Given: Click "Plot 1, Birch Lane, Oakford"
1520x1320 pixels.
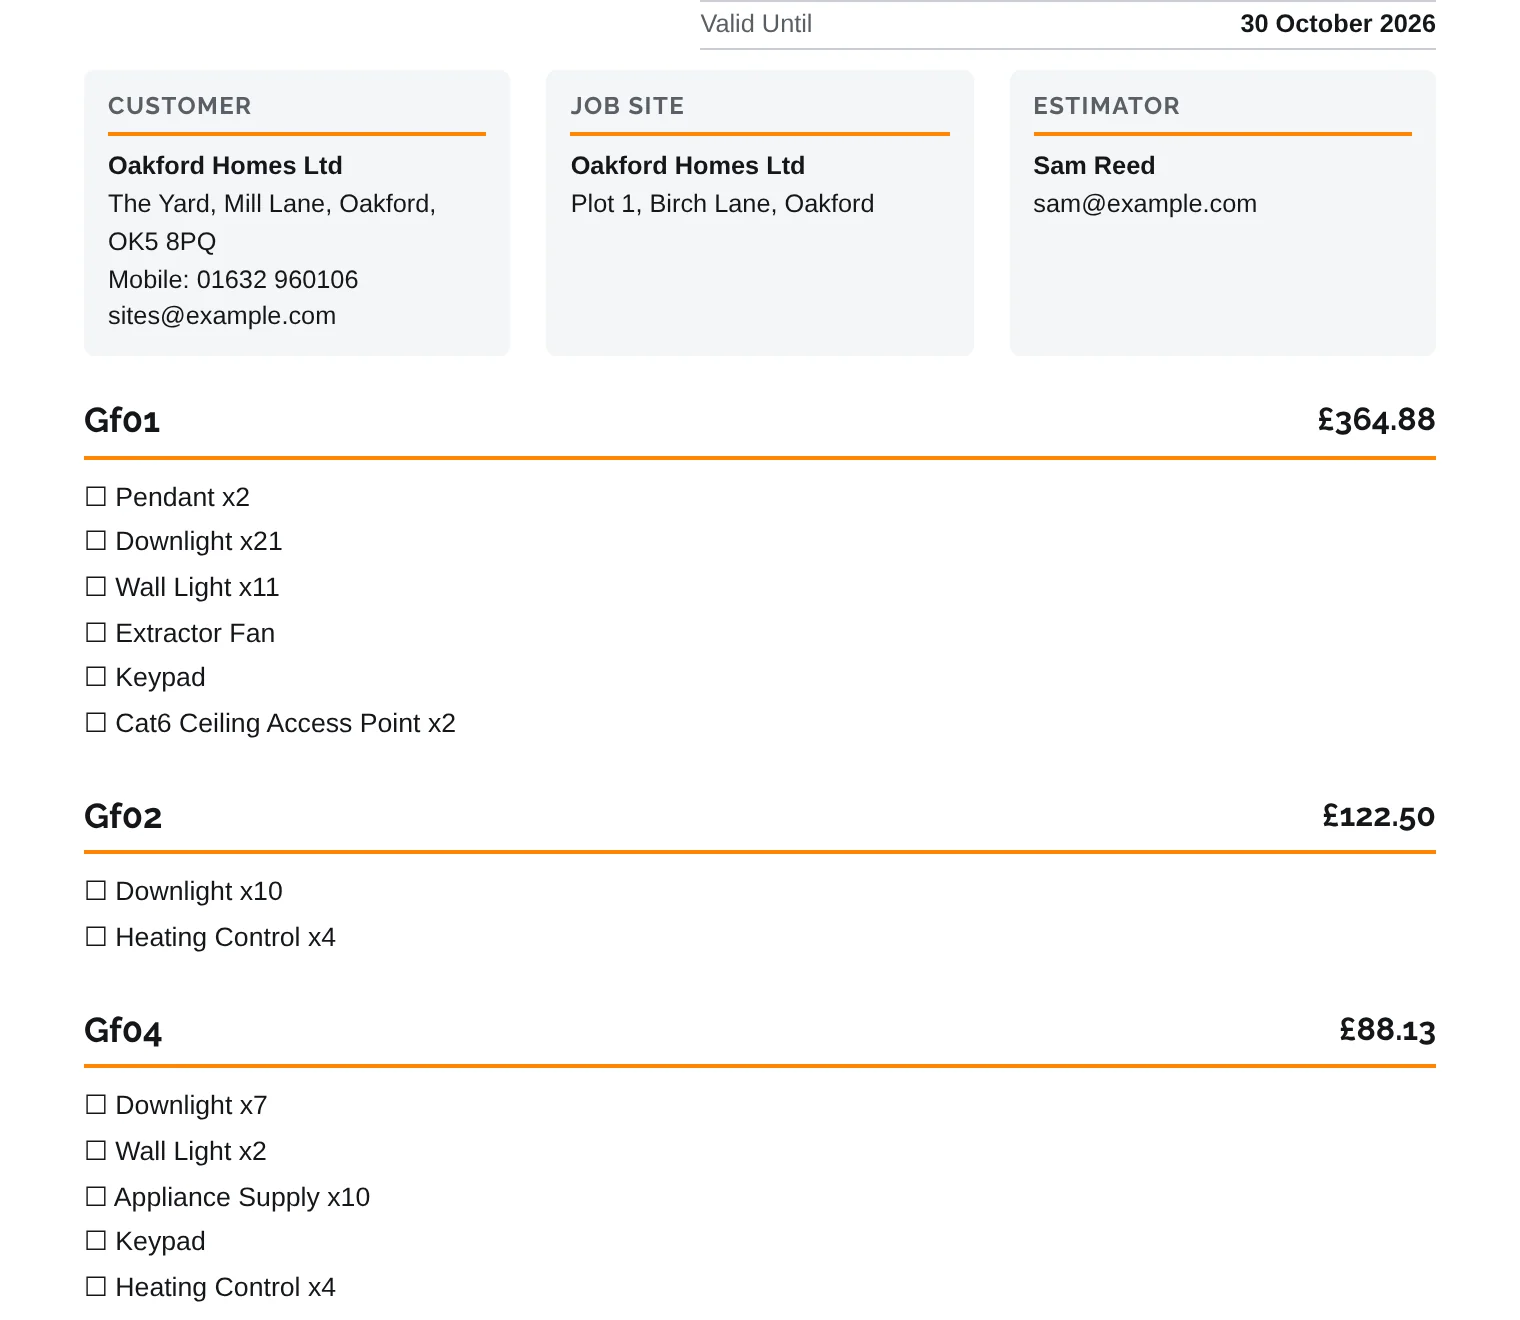Looking at the screenshot, I should [x=723, y=204].
